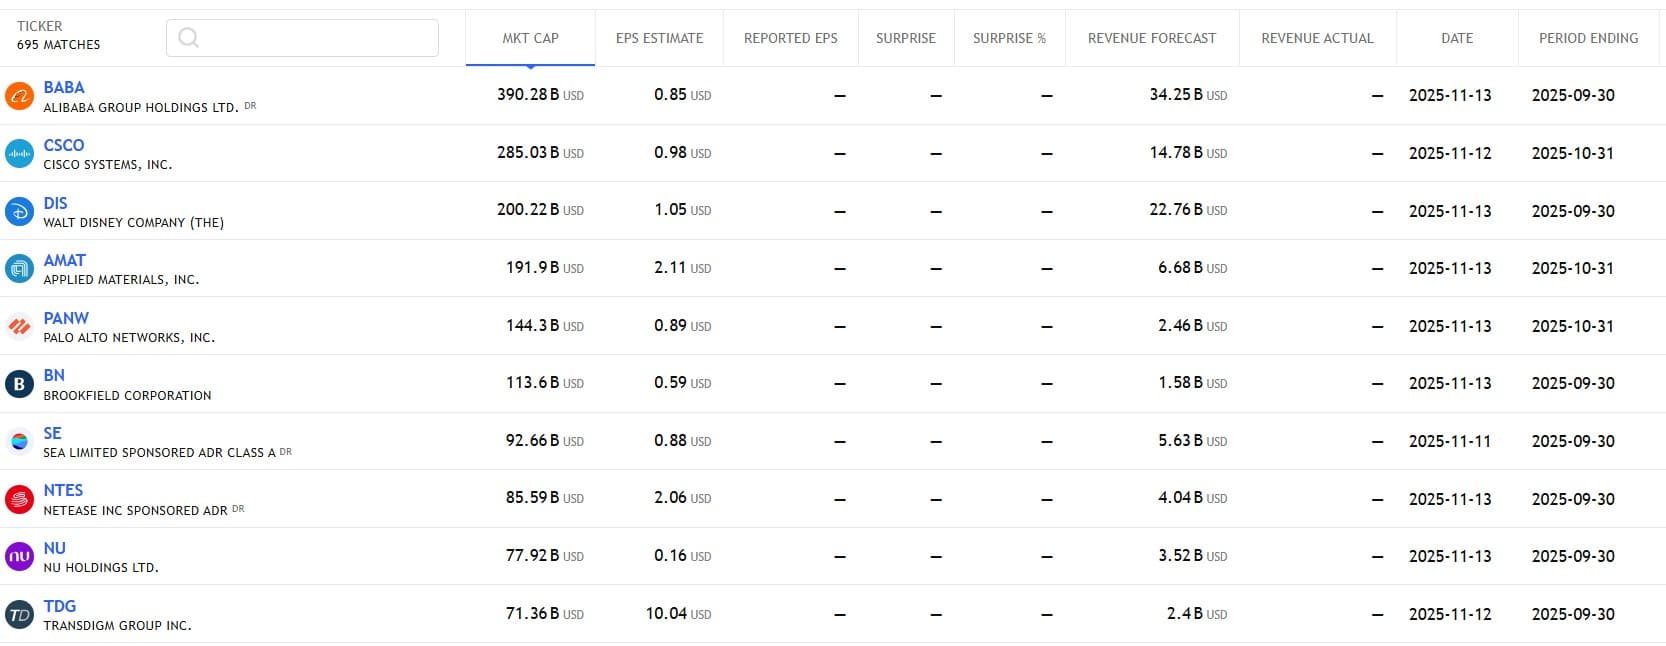Viewport: 1666px width, 646px height.
Task: Sort by the MKT CAP column header
Action: (x=530, y=38)
